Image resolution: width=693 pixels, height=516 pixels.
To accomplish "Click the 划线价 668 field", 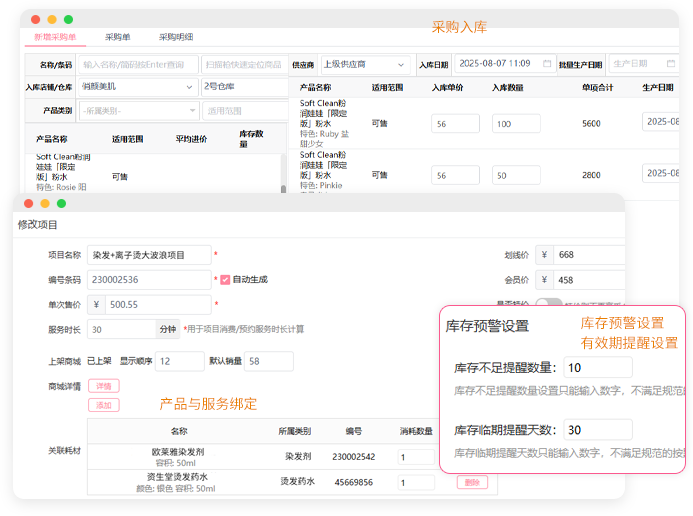I will point(589,254).
